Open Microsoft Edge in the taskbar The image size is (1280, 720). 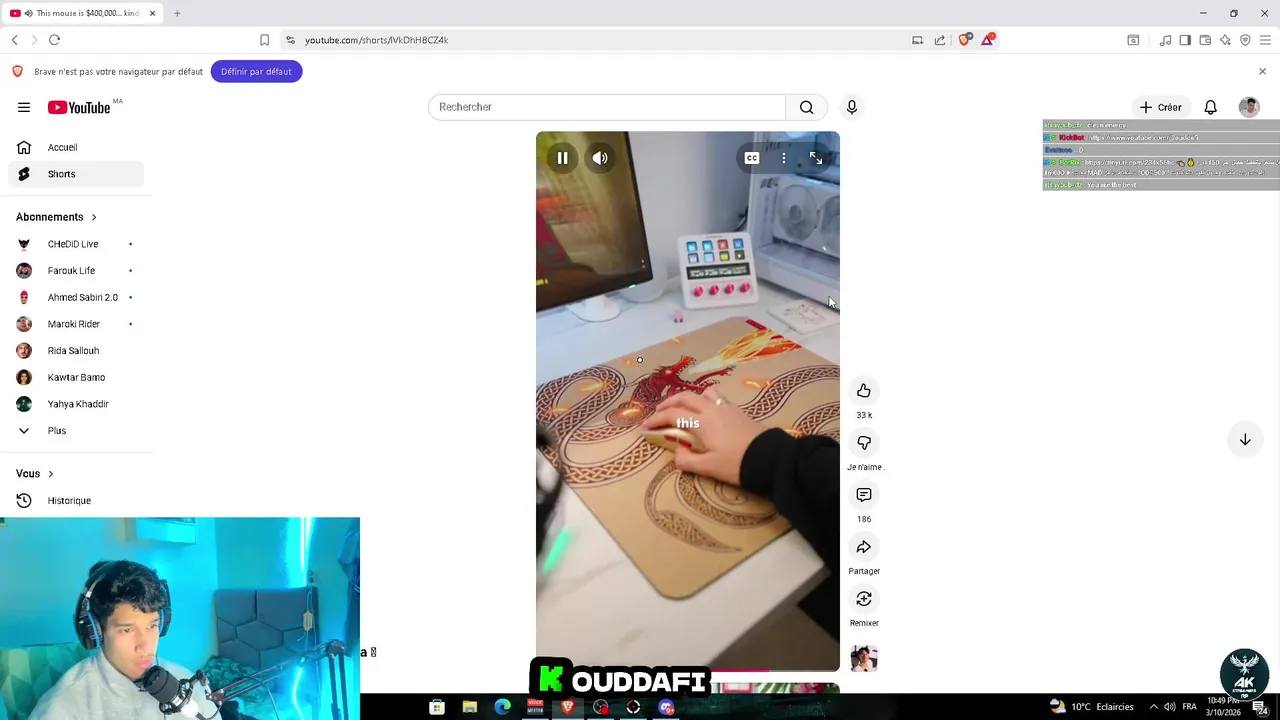click(x=503, y=707)
